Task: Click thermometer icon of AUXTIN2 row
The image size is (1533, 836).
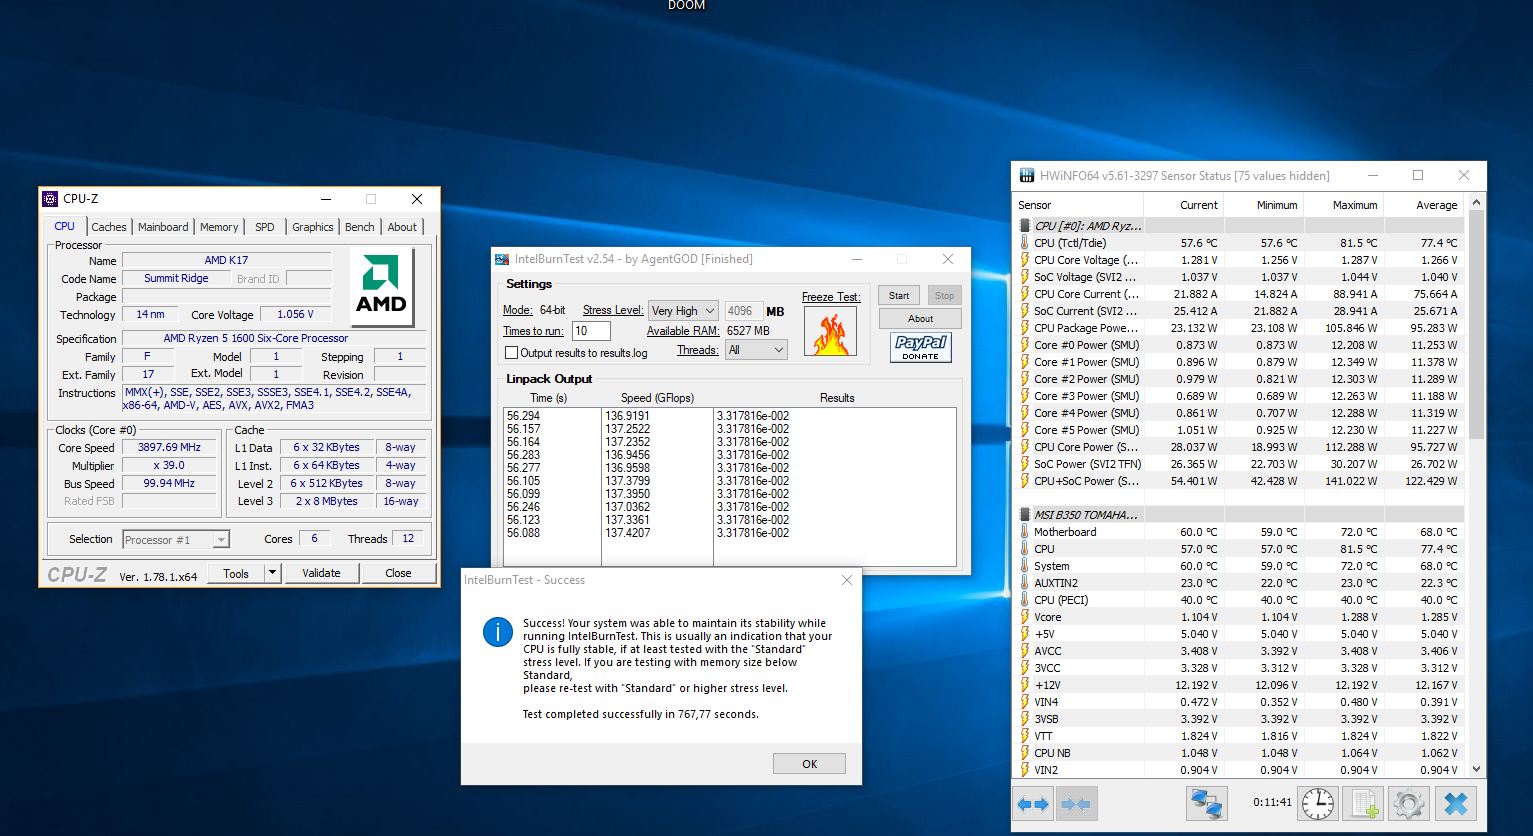Action: click(x=1025, y=583)
